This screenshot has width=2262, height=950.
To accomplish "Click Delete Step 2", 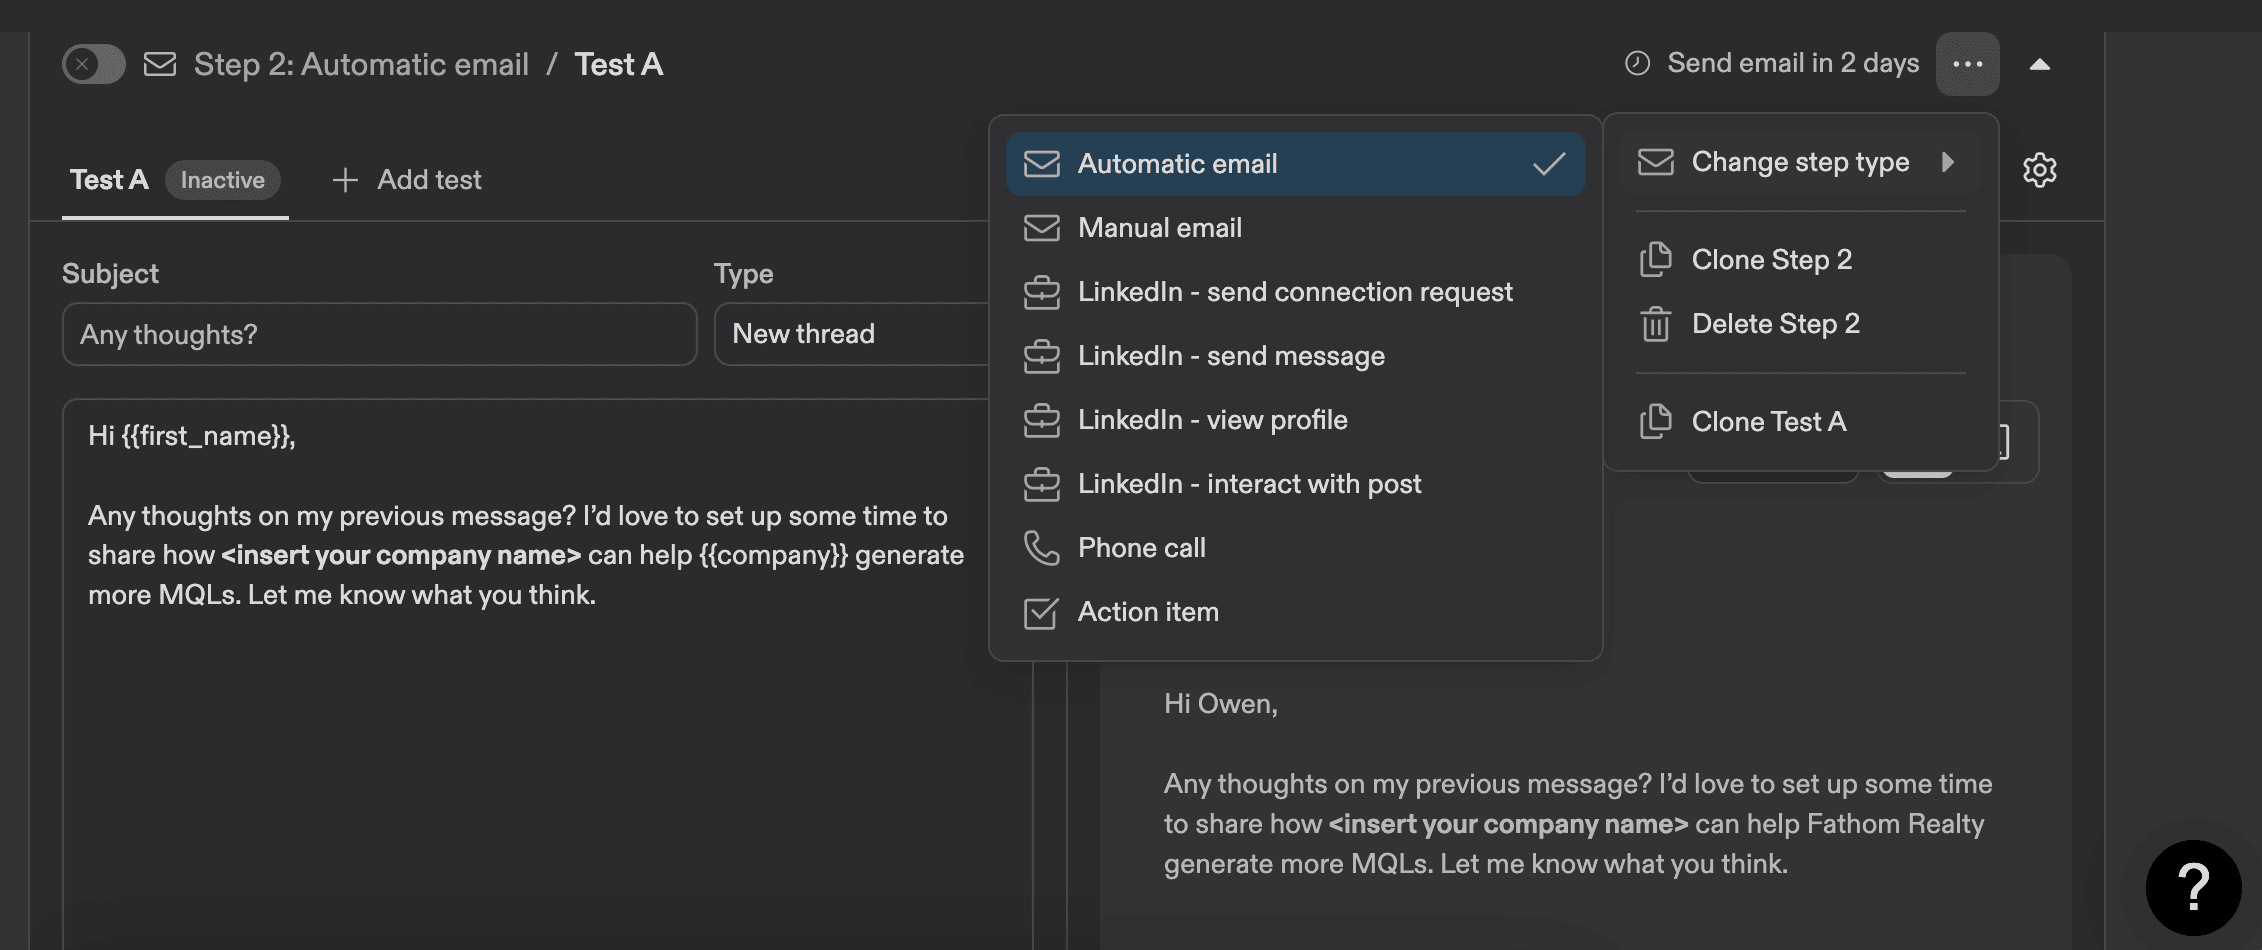I will pos(1800,324).
